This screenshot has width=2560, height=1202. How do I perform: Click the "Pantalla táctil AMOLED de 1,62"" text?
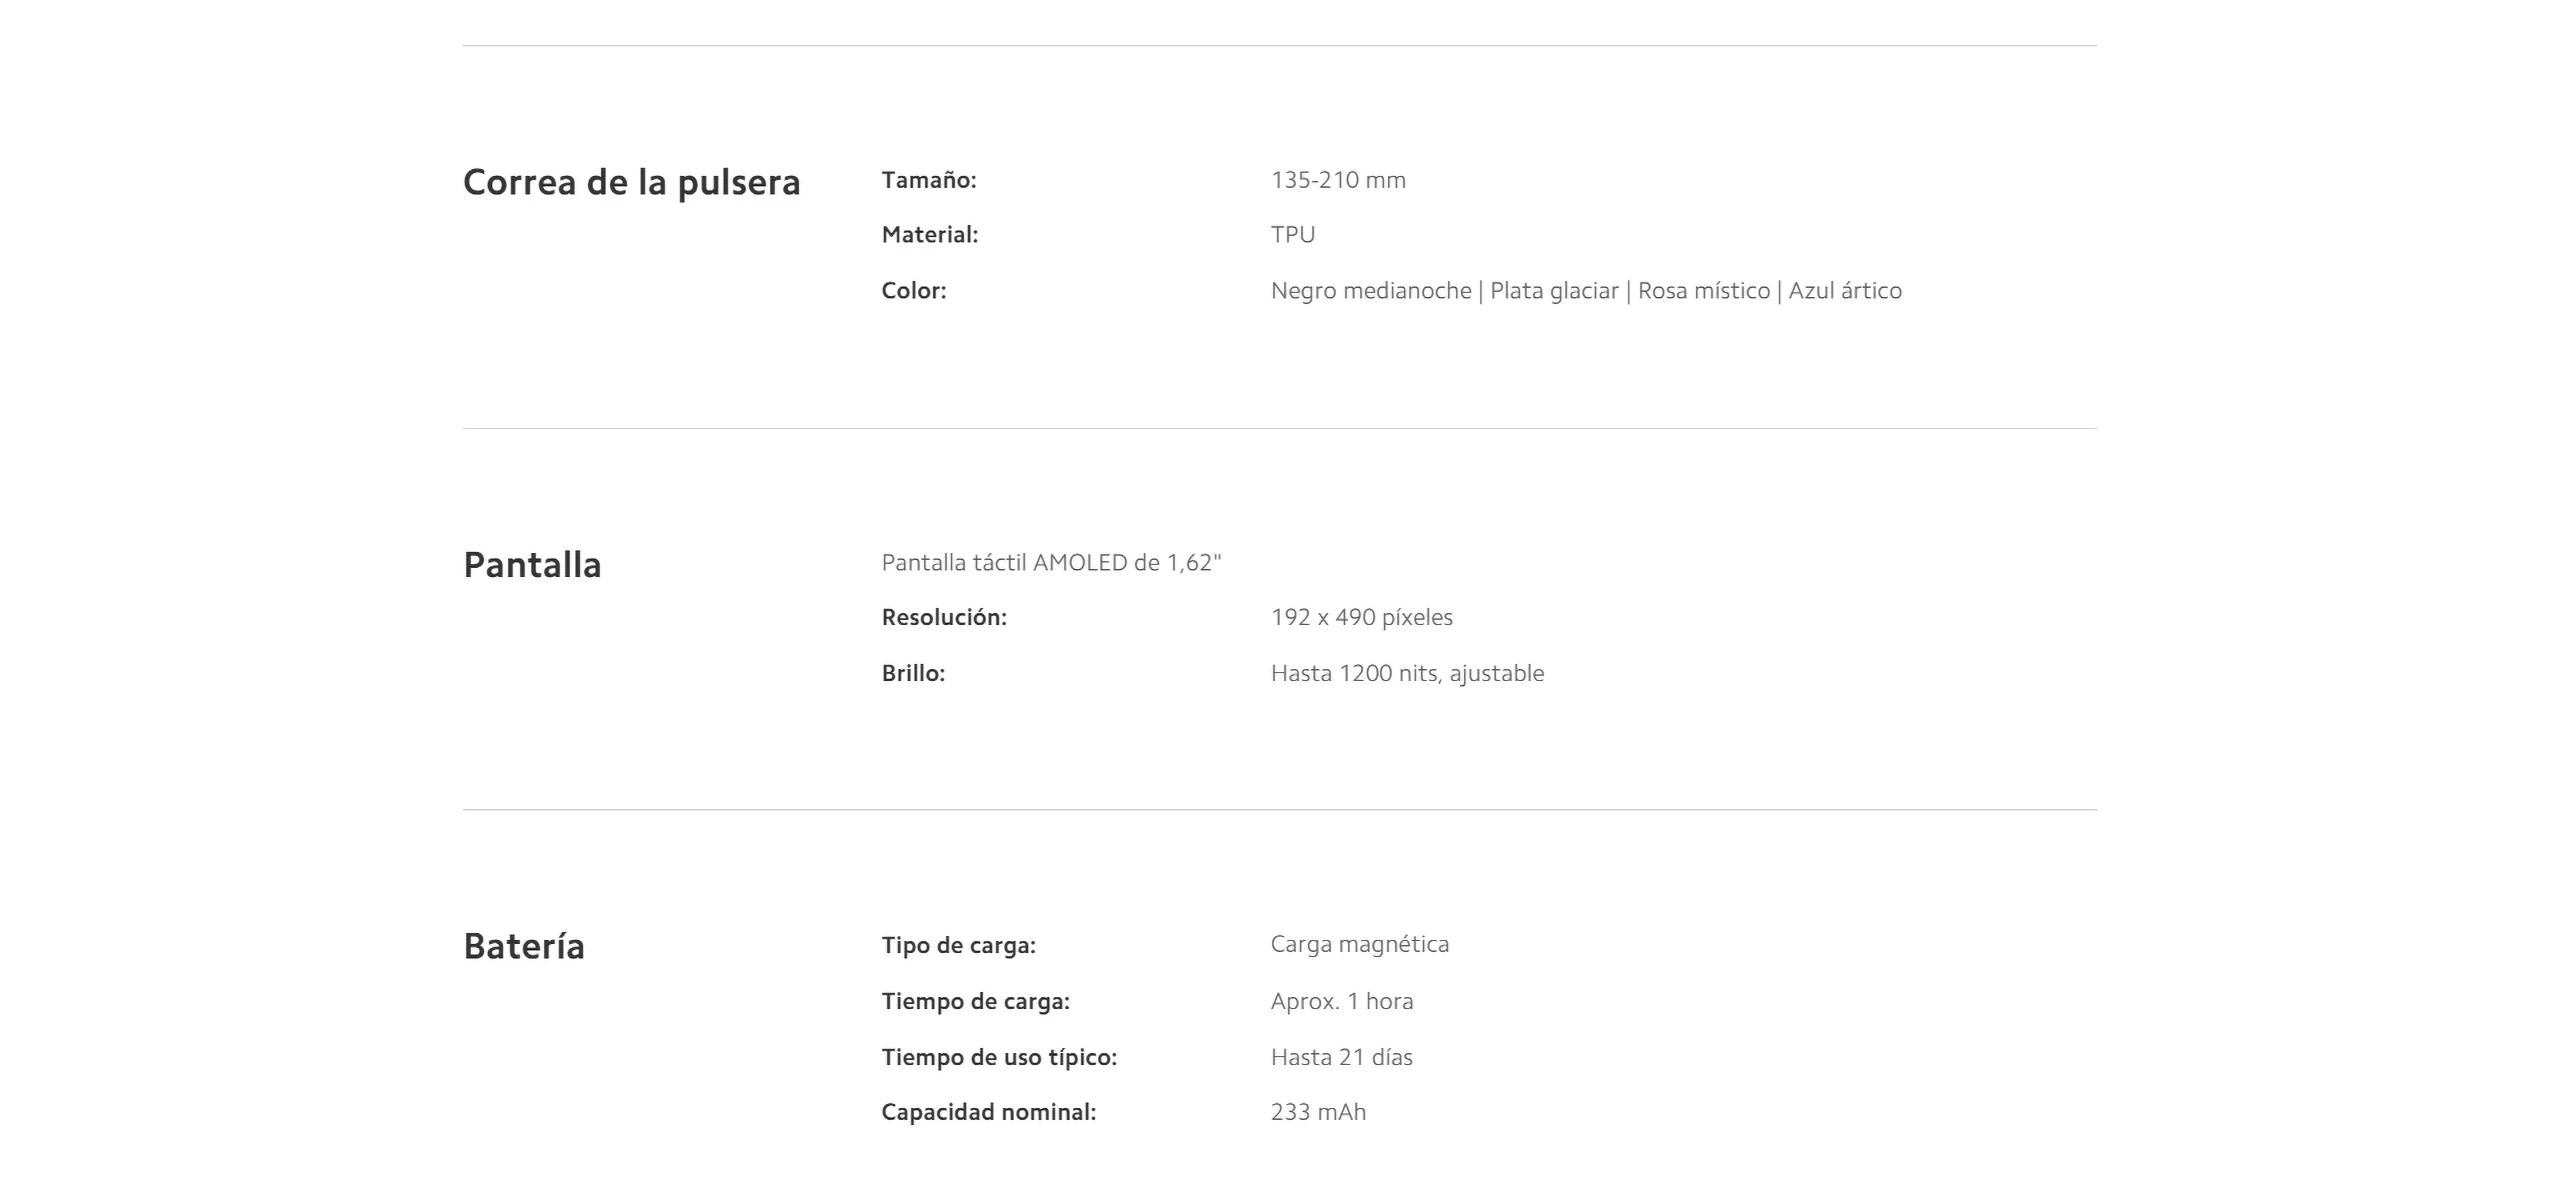coord(1051,563)
